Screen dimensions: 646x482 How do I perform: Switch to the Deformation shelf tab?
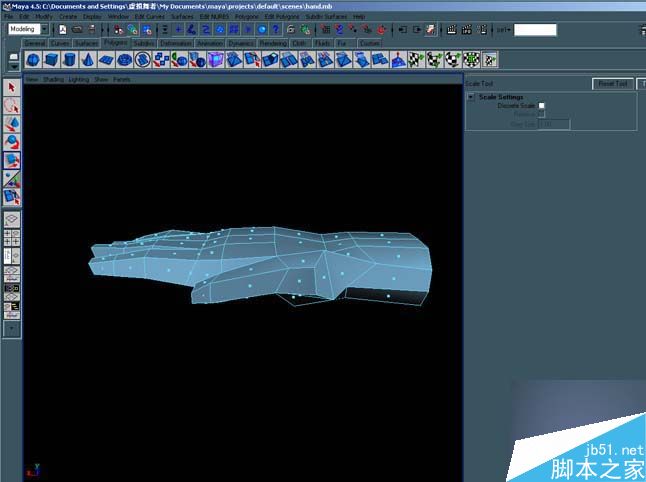pyautogui.click(x=176, y=43)
